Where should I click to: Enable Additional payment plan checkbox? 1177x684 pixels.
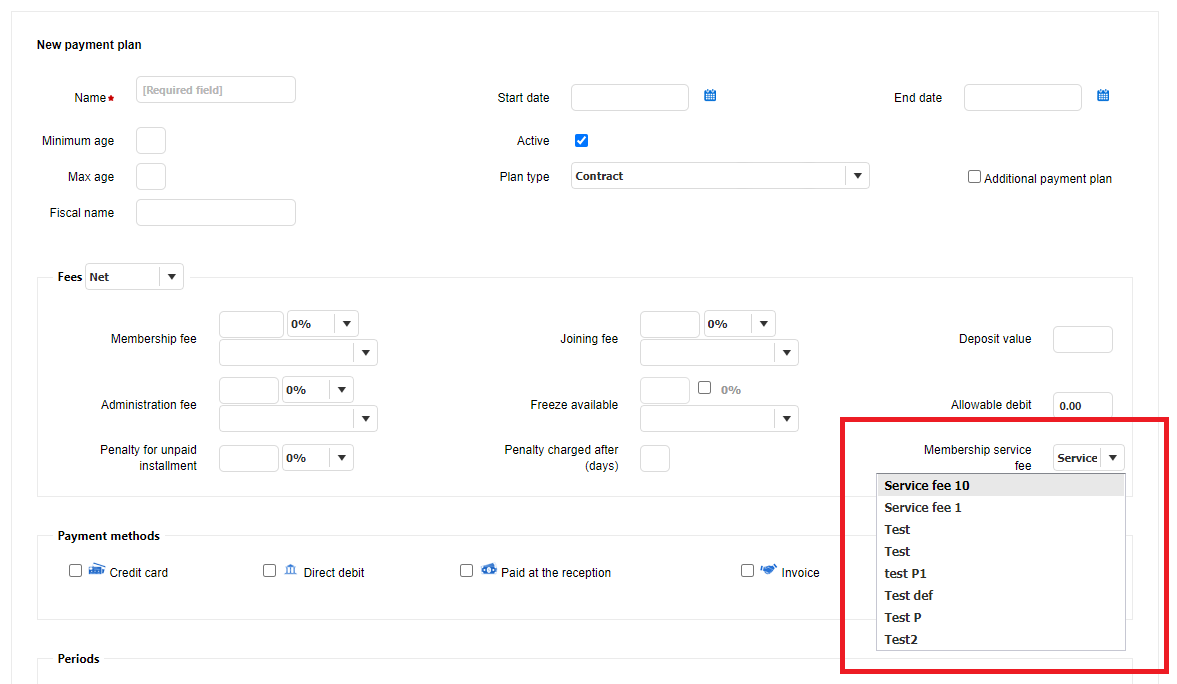pyautogui.click(x=974, y=177)
